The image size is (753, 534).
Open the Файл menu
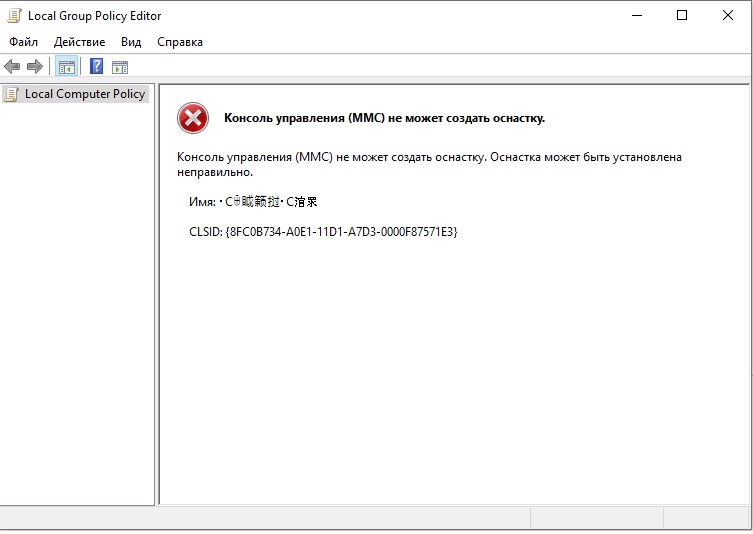(x=23, y=42)
